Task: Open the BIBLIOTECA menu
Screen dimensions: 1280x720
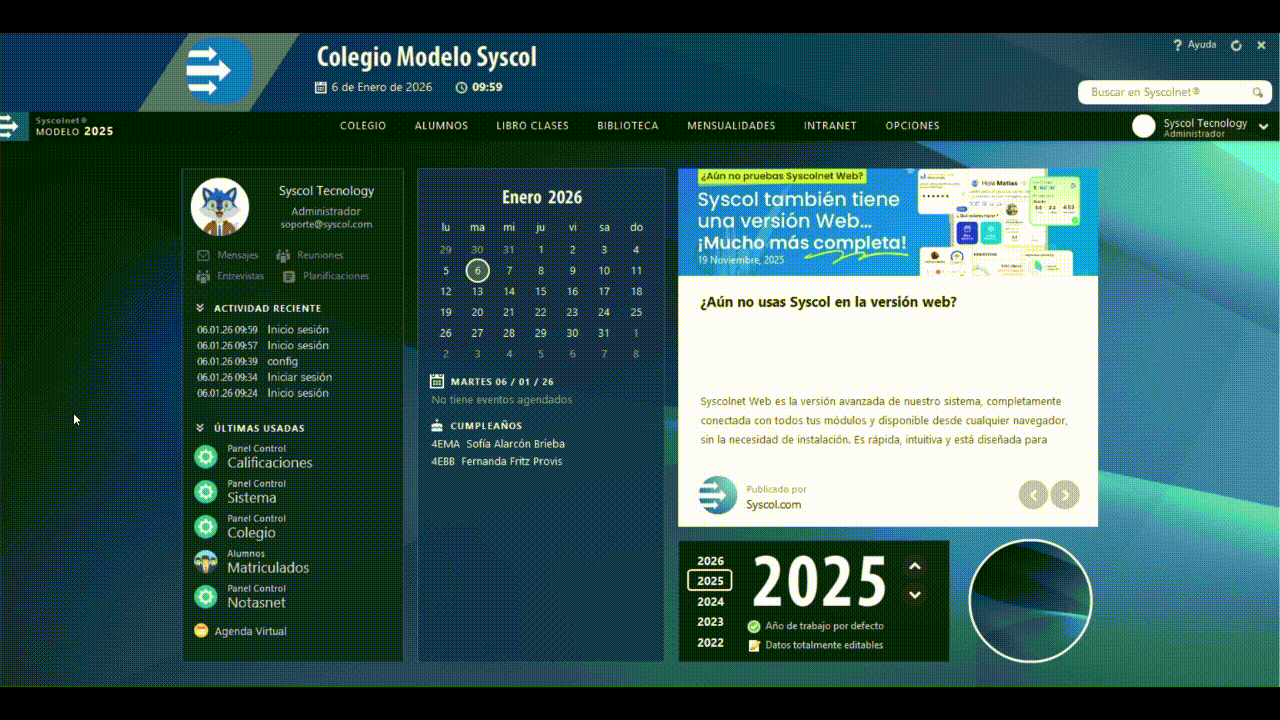Action: [628, 126]
